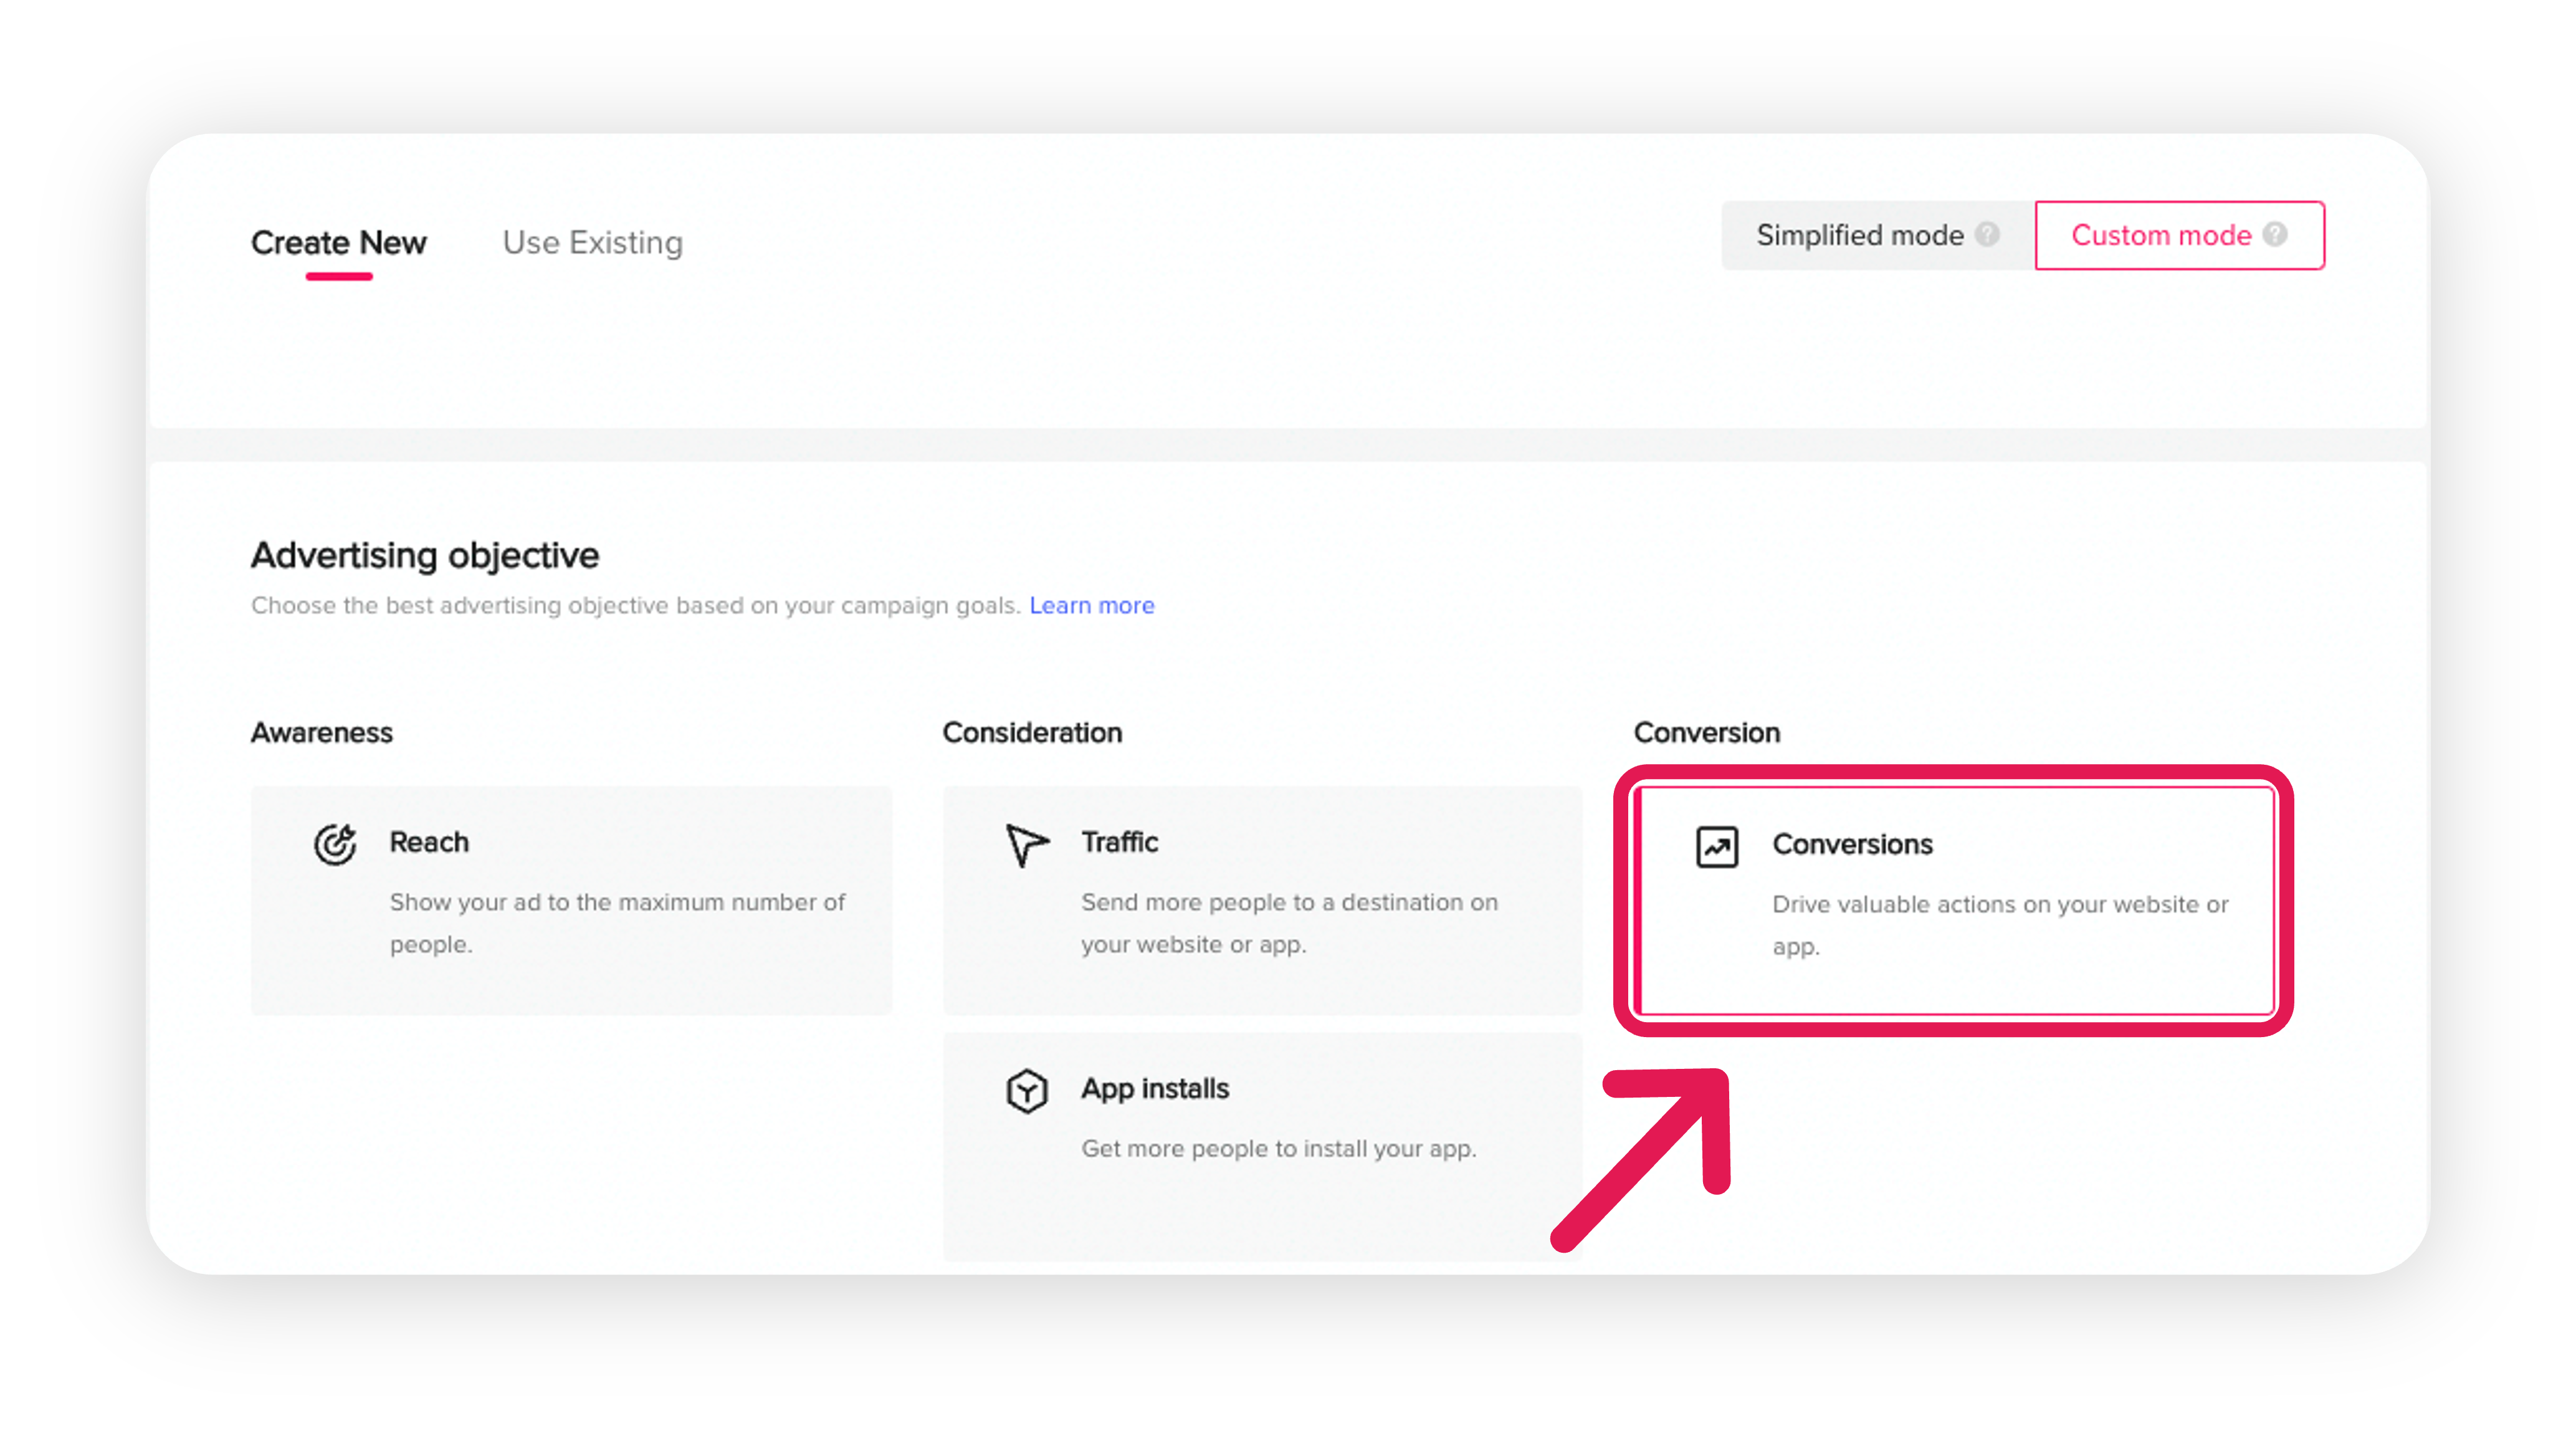
Task: Click the Awareness column label
Action: coord(322,733)
